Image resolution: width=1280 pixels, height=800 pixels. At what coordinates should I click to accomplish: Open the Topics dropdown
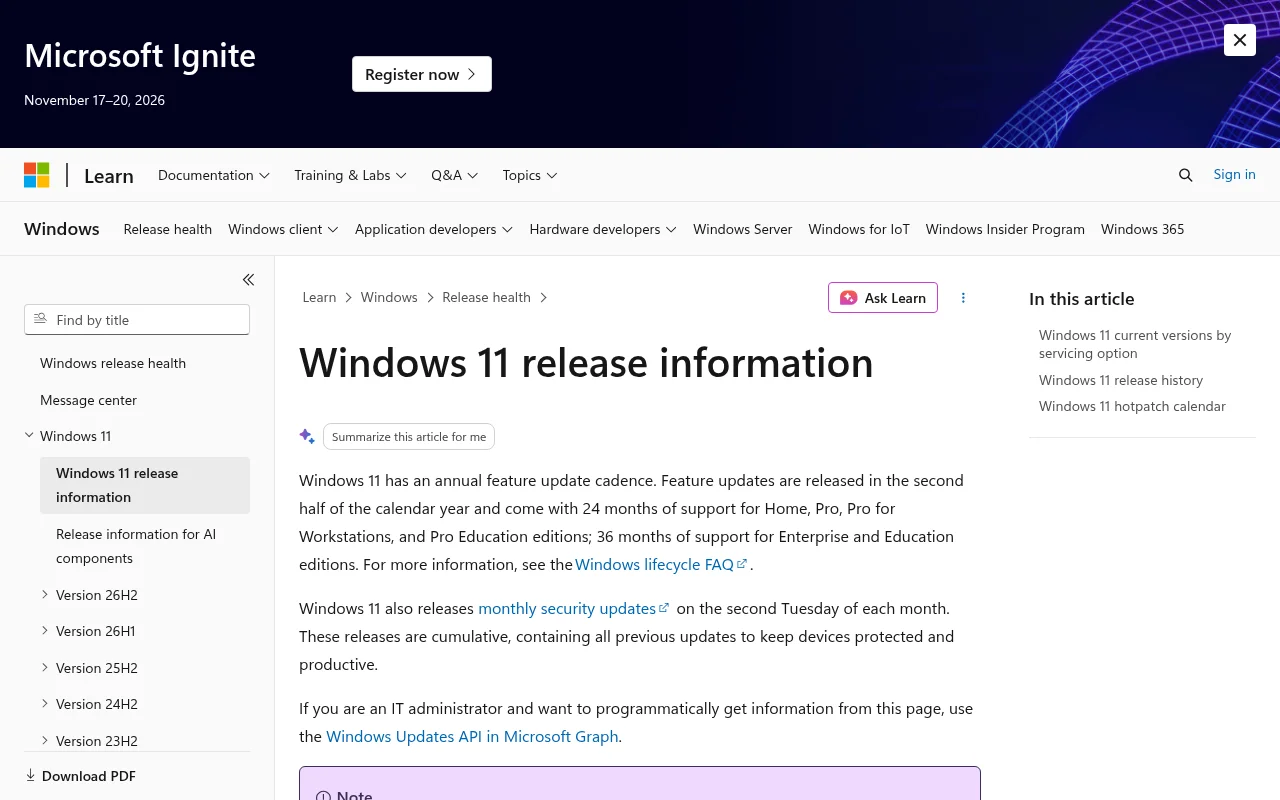coord(530,175)
